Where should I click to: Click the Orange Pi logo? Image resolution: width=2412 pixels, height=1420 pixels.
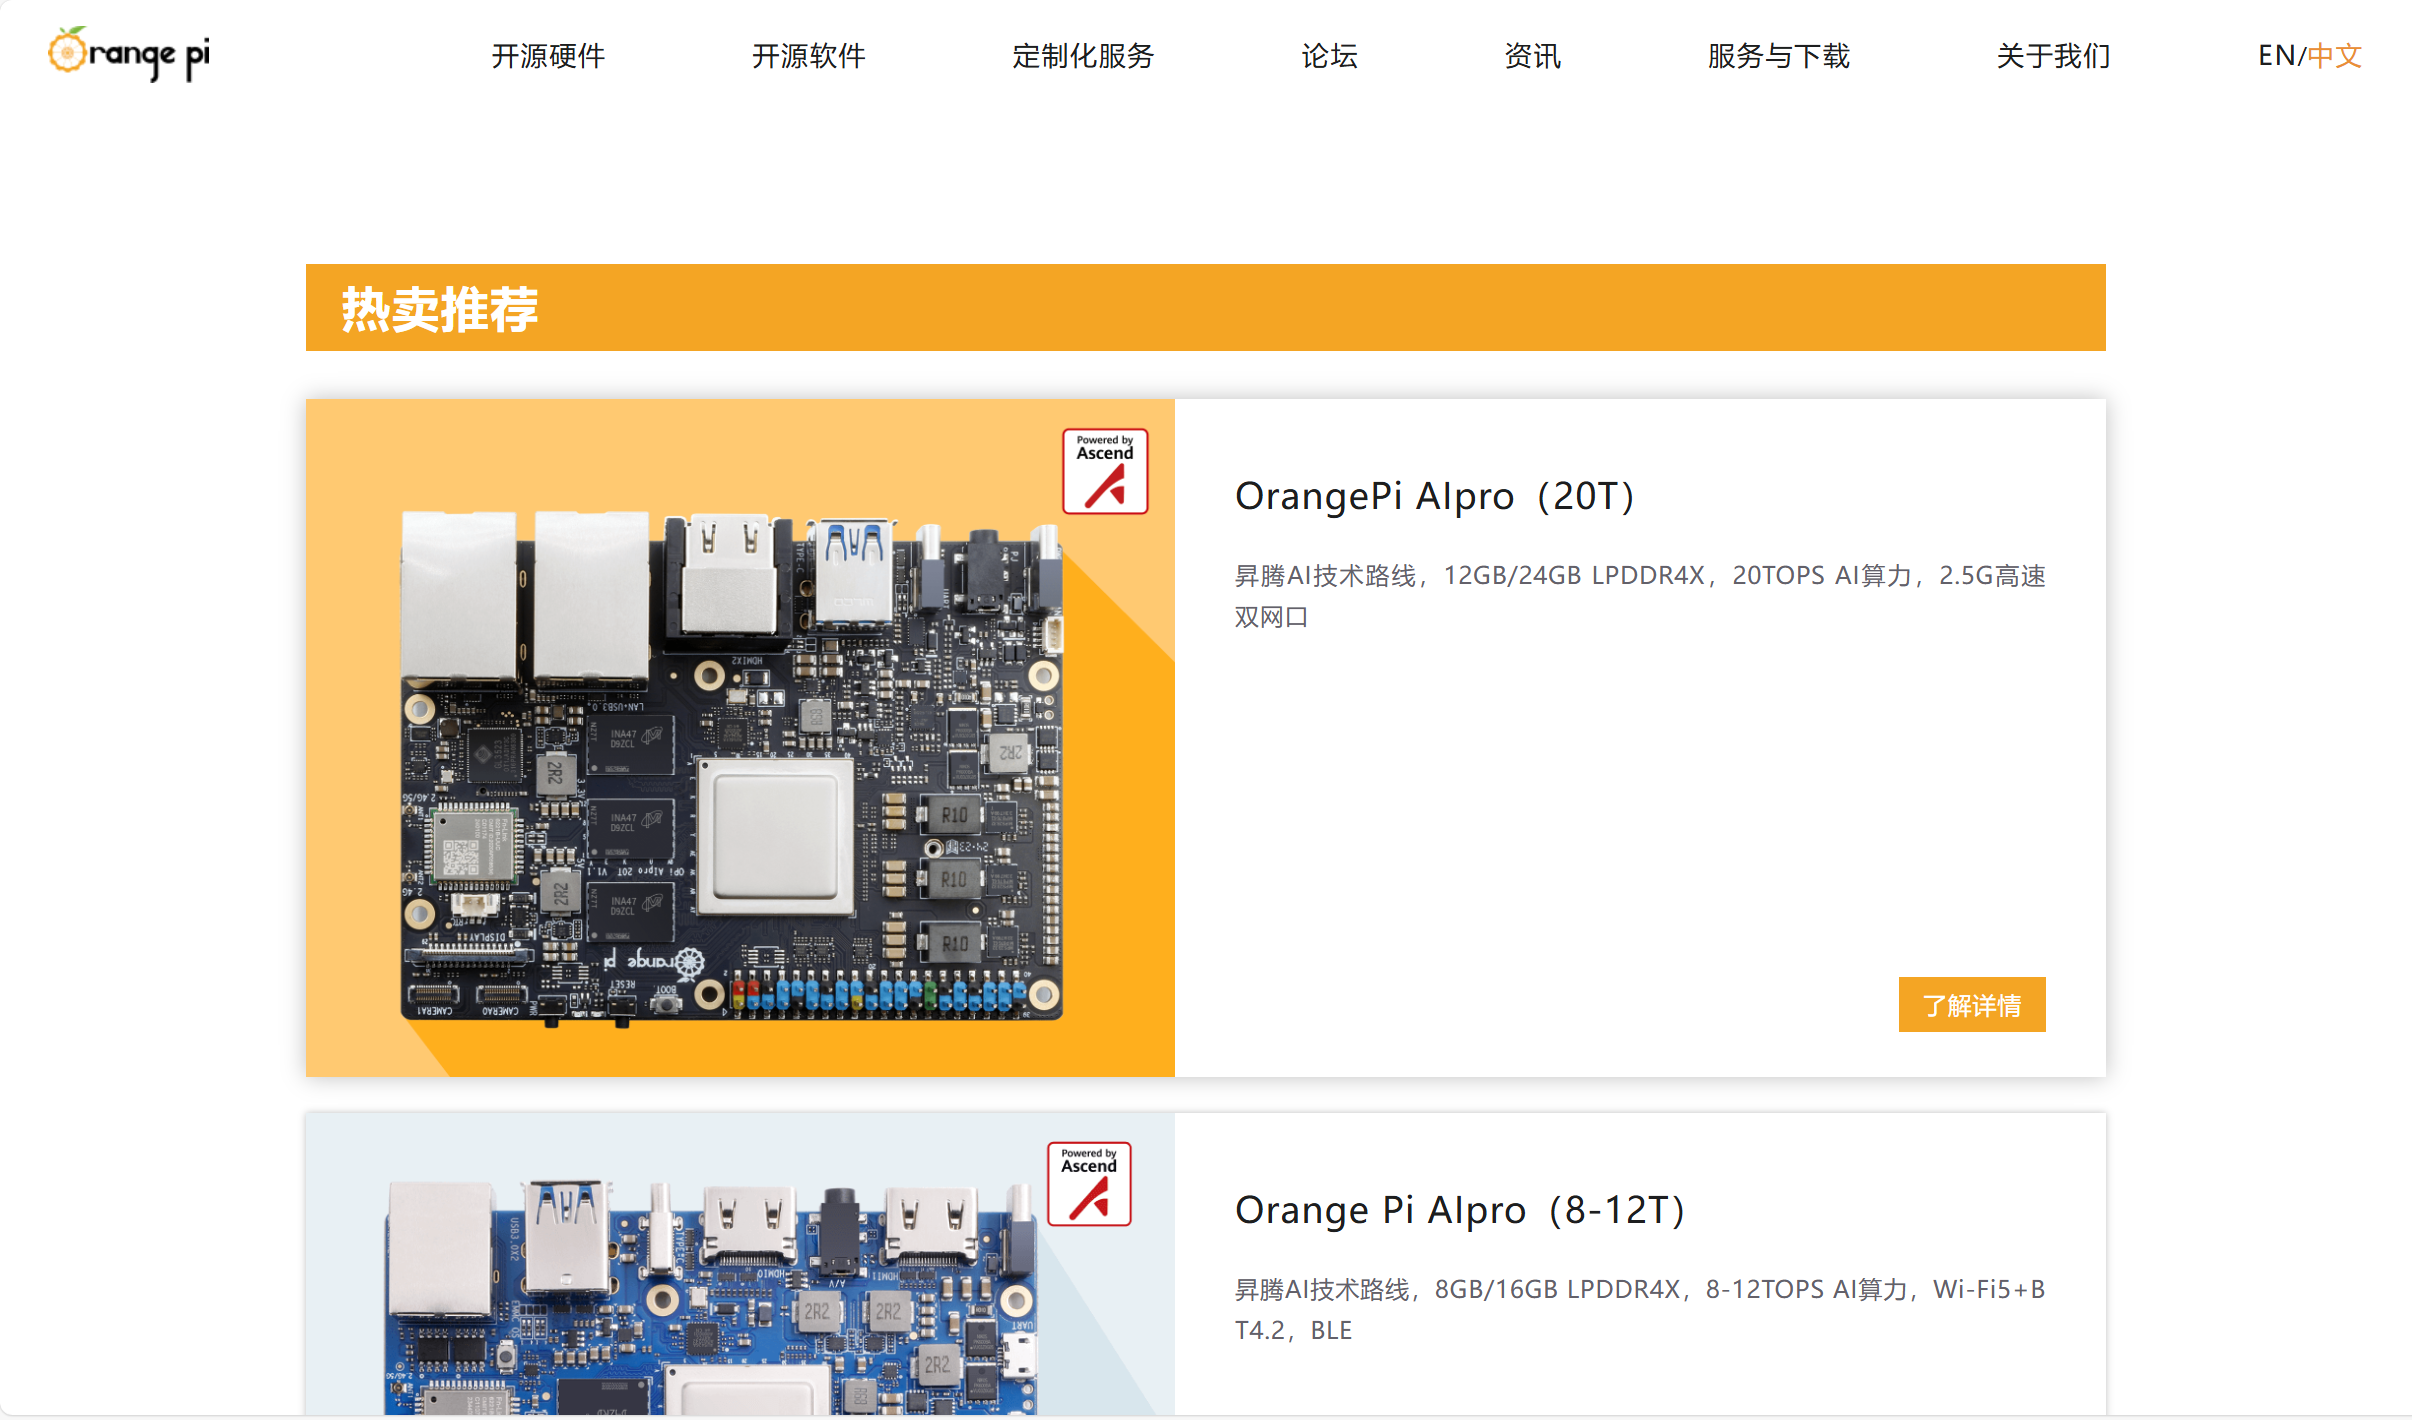pos(129,54)
